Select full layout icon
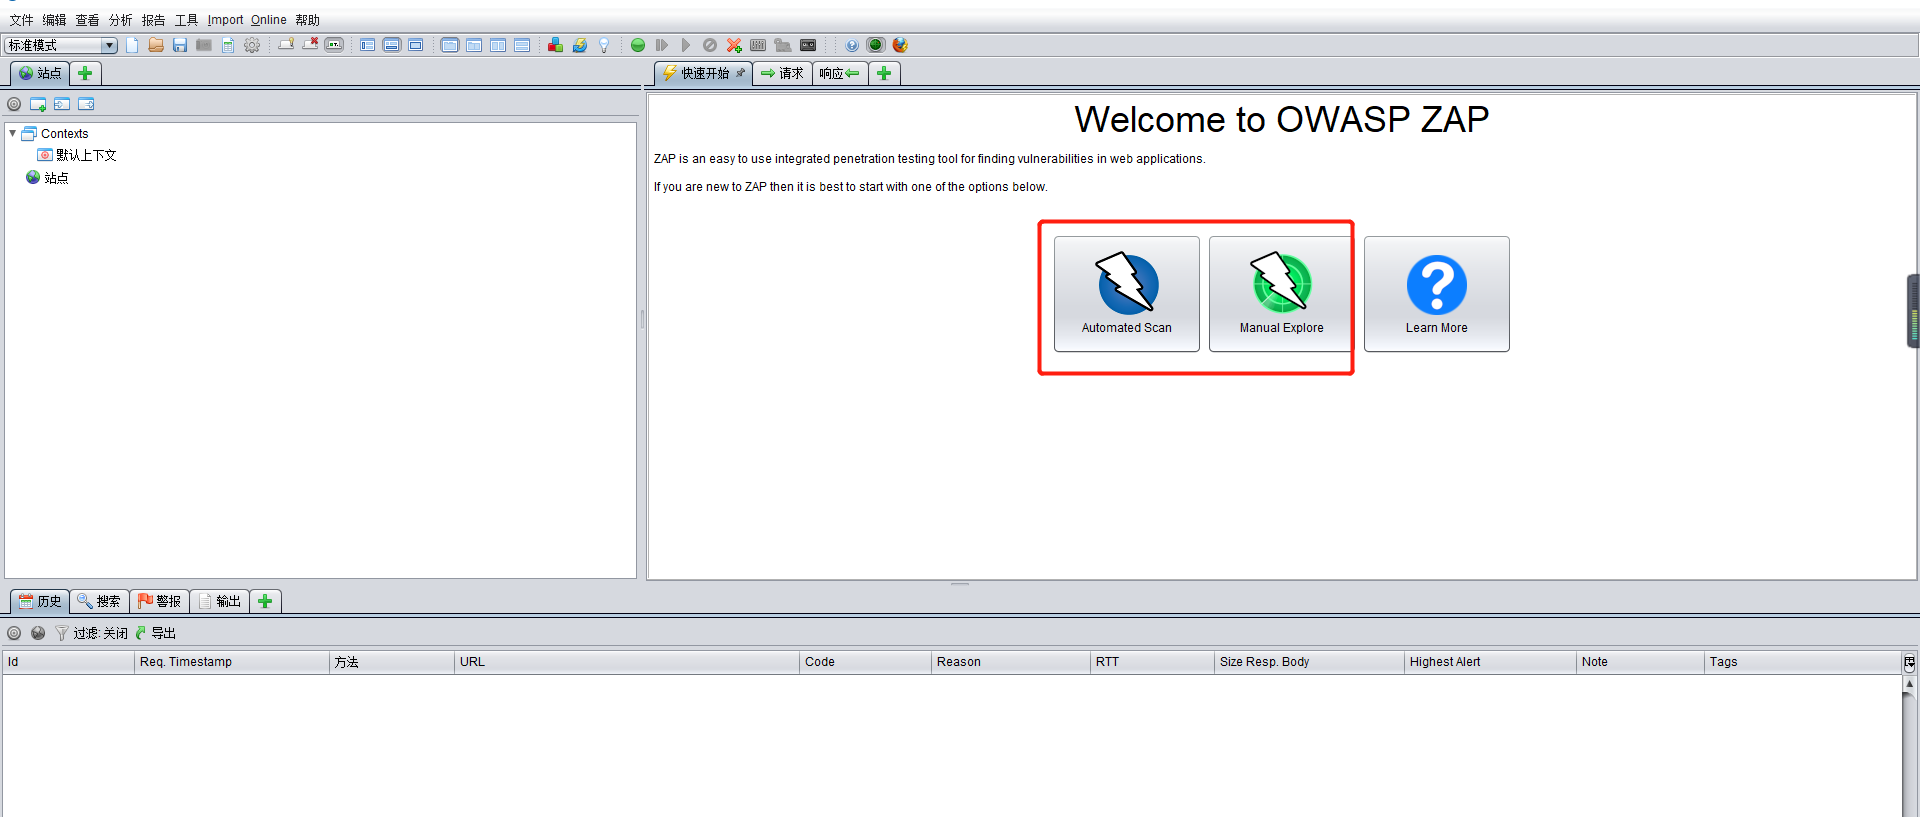This screenshot has height=817, width=1920. point(416,45)
